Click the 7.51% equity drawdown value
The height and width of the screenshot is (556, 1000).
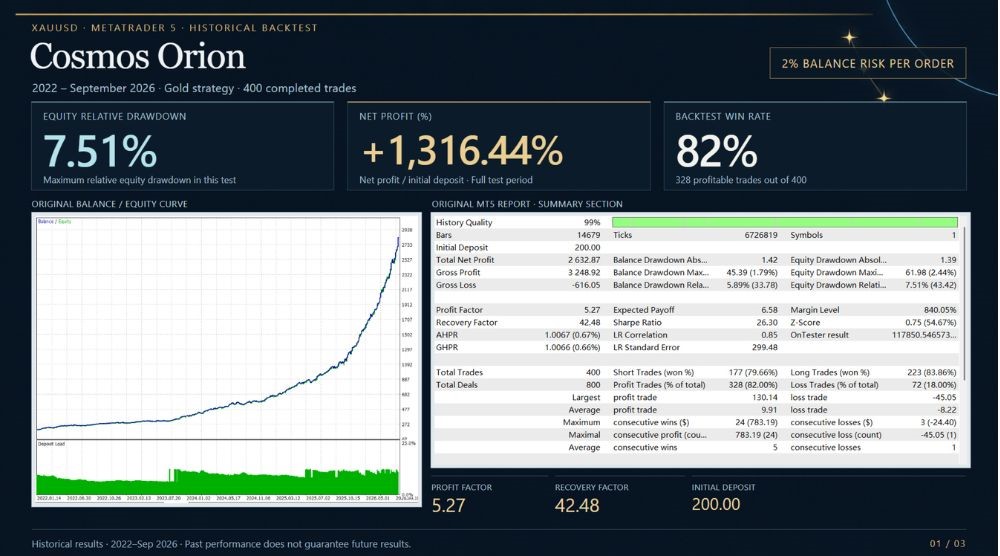tap(100, 151)
